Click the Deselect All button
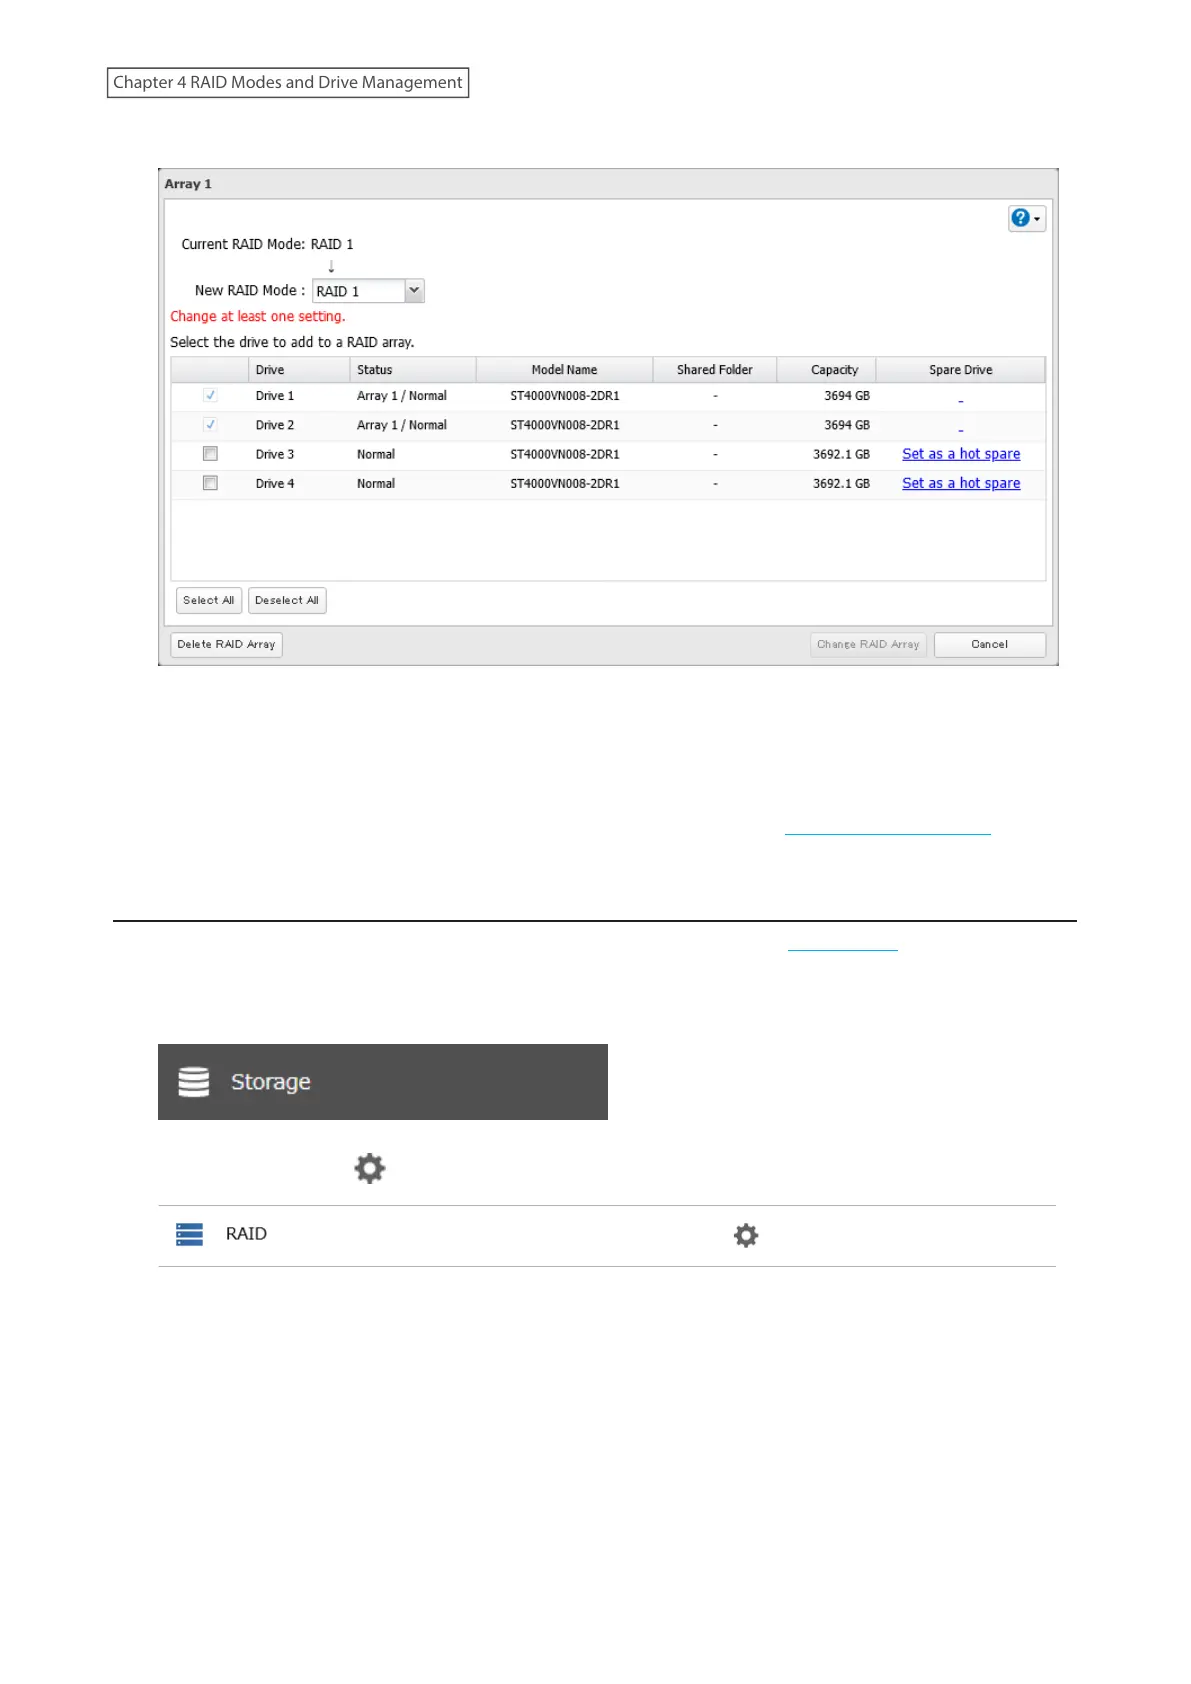 [287, 600]
